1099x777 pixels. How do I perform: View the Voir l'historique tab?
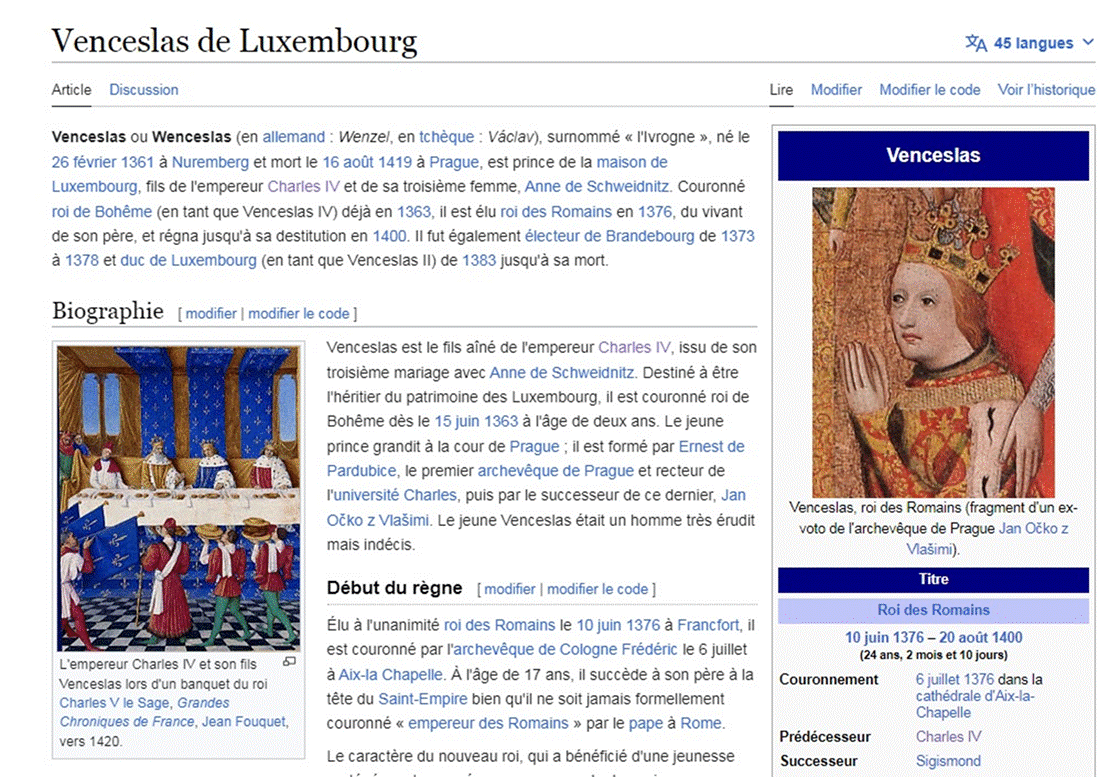pyautogui.click(x=1046, y=90)
